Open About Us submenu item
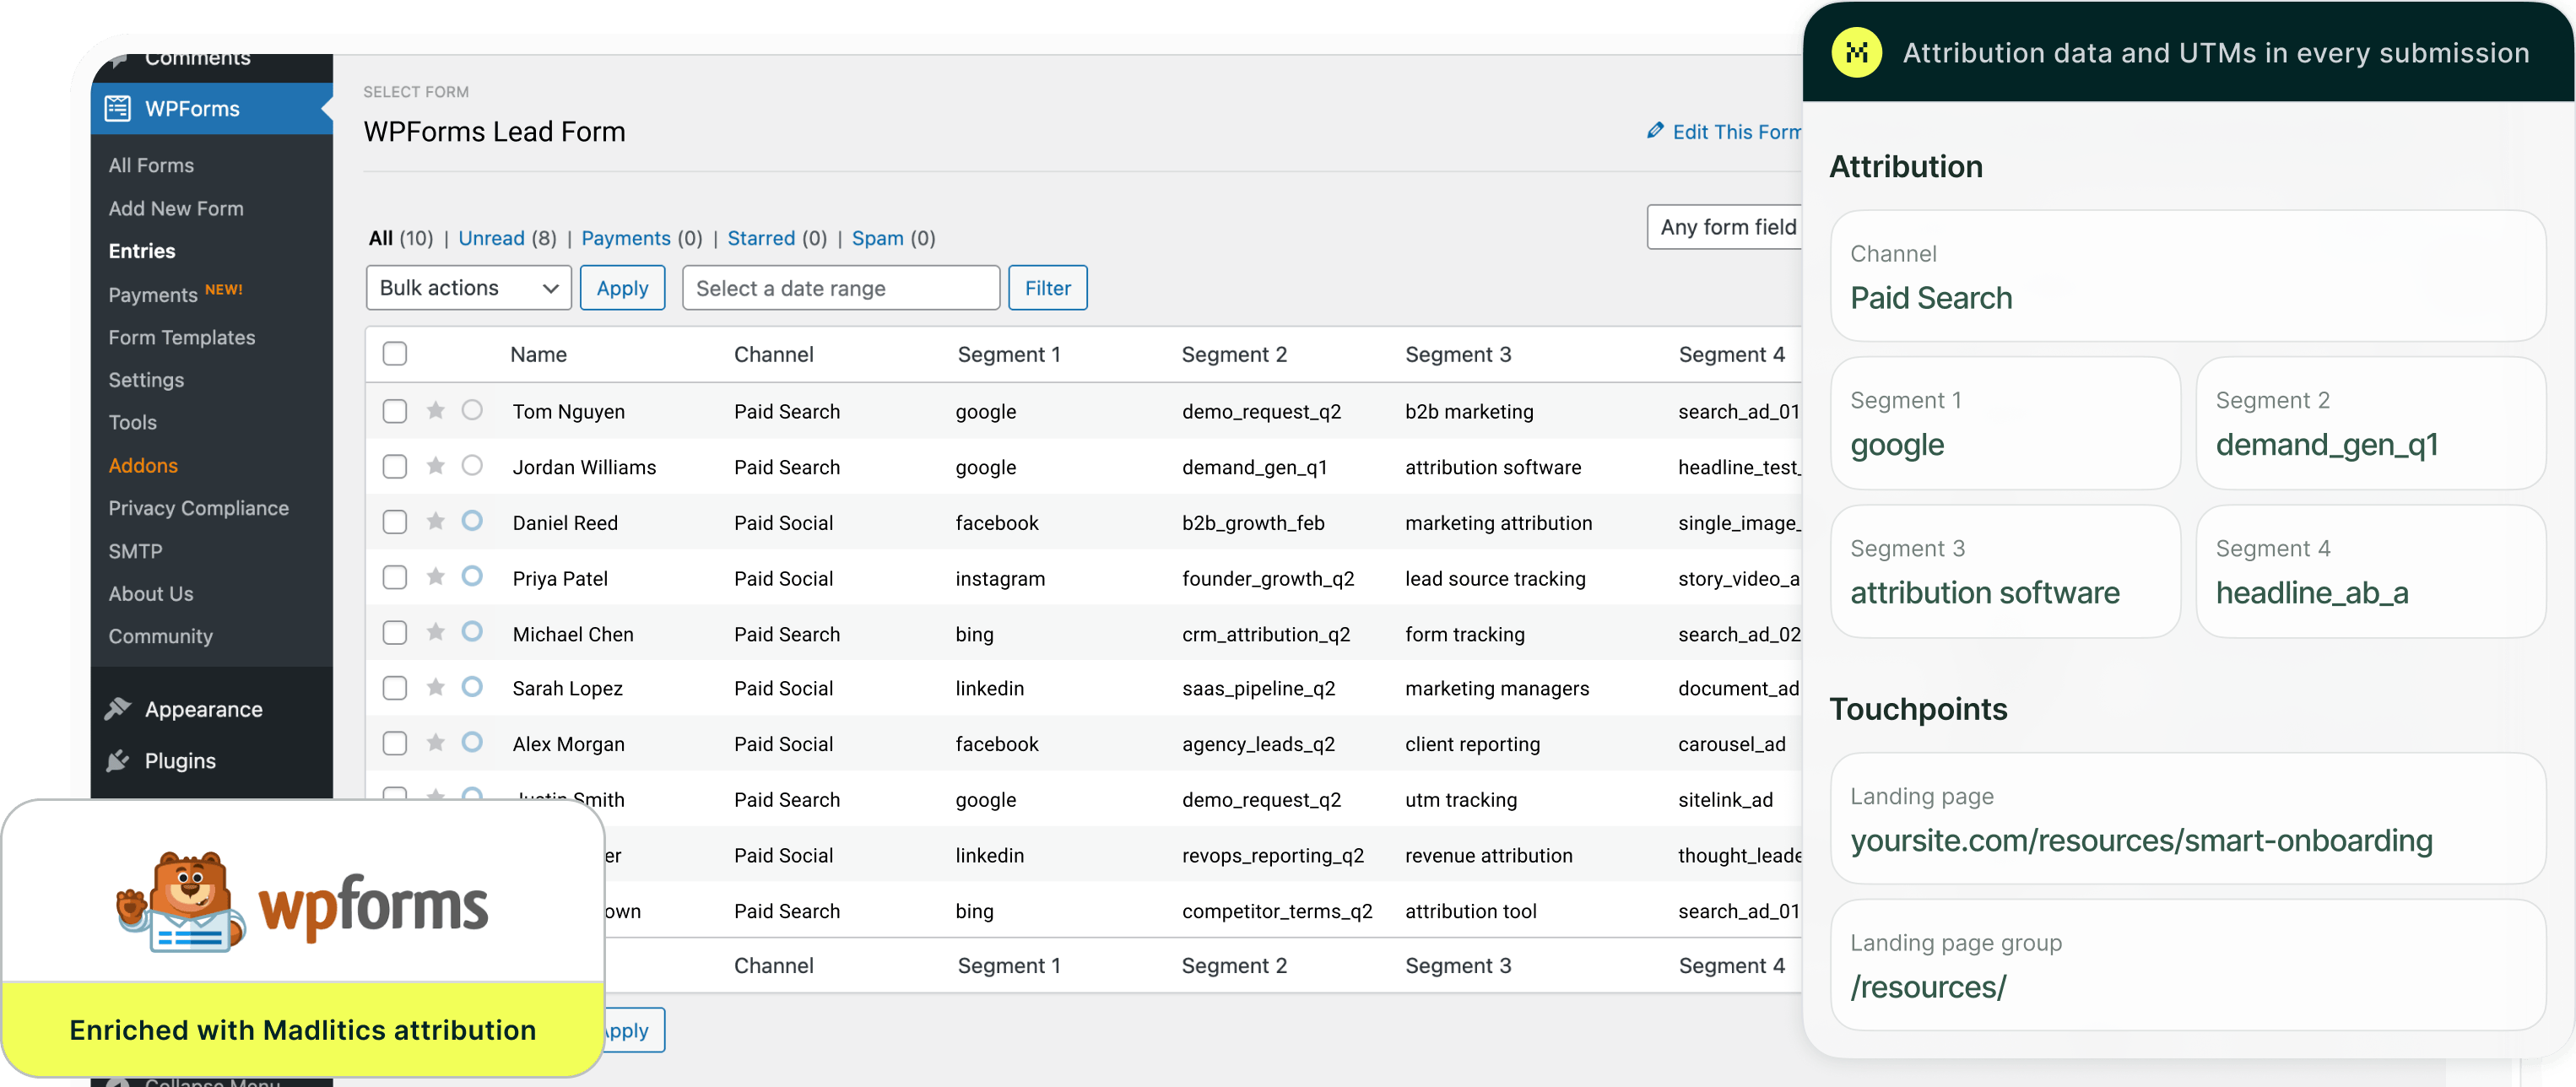The width and height of the screenshot is (2576, 1087). click(x=151, y=594)
